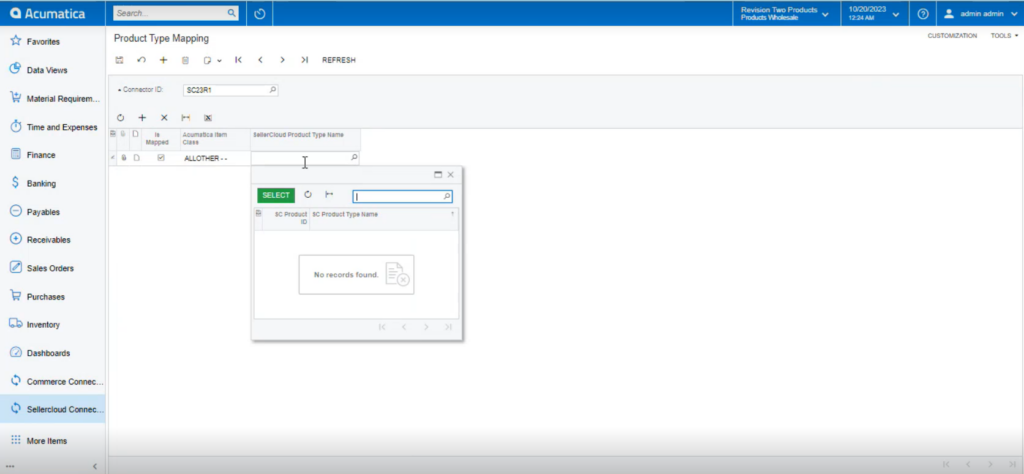Open Time and Expenses workspace
This screenshot has width=1024, height=474.
pos(52,127)
